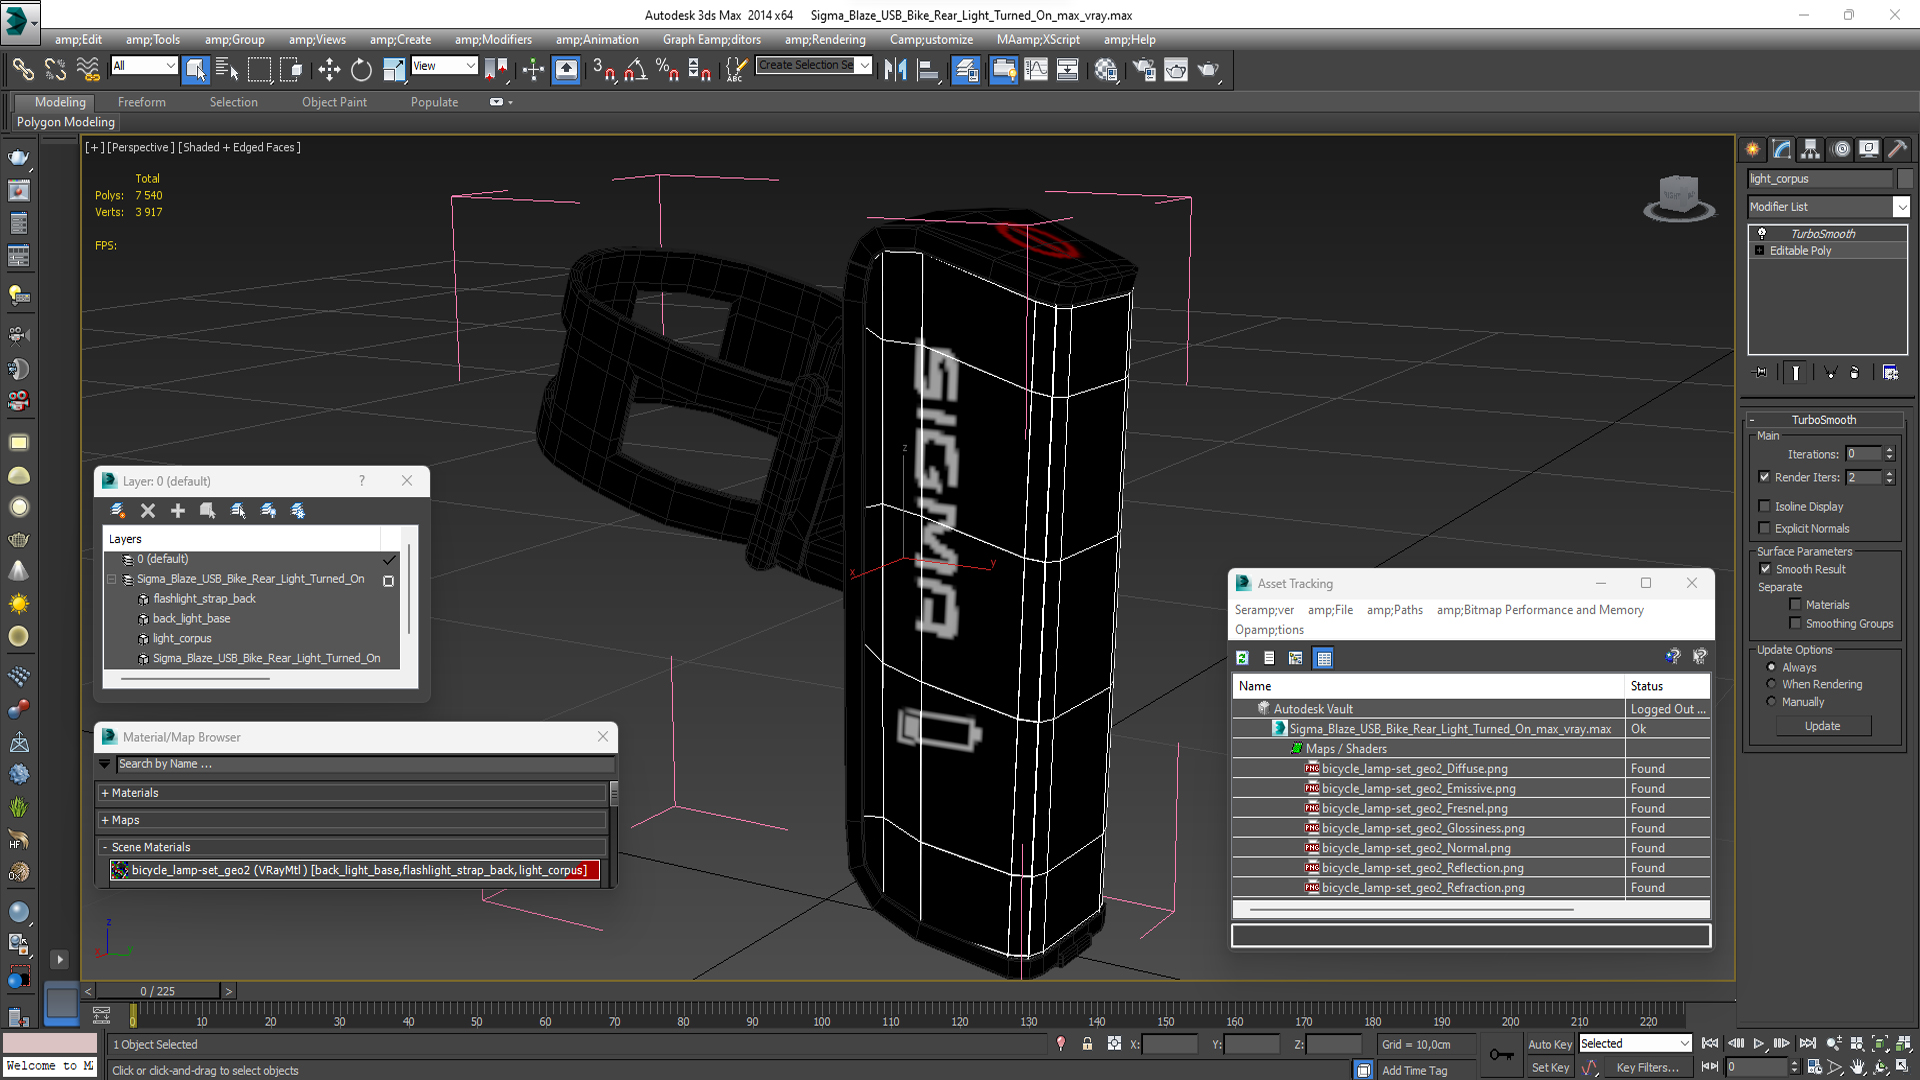The image size is (1920, 1080).
Task: Select the Scale tool icon
Action: pos(394,70)
